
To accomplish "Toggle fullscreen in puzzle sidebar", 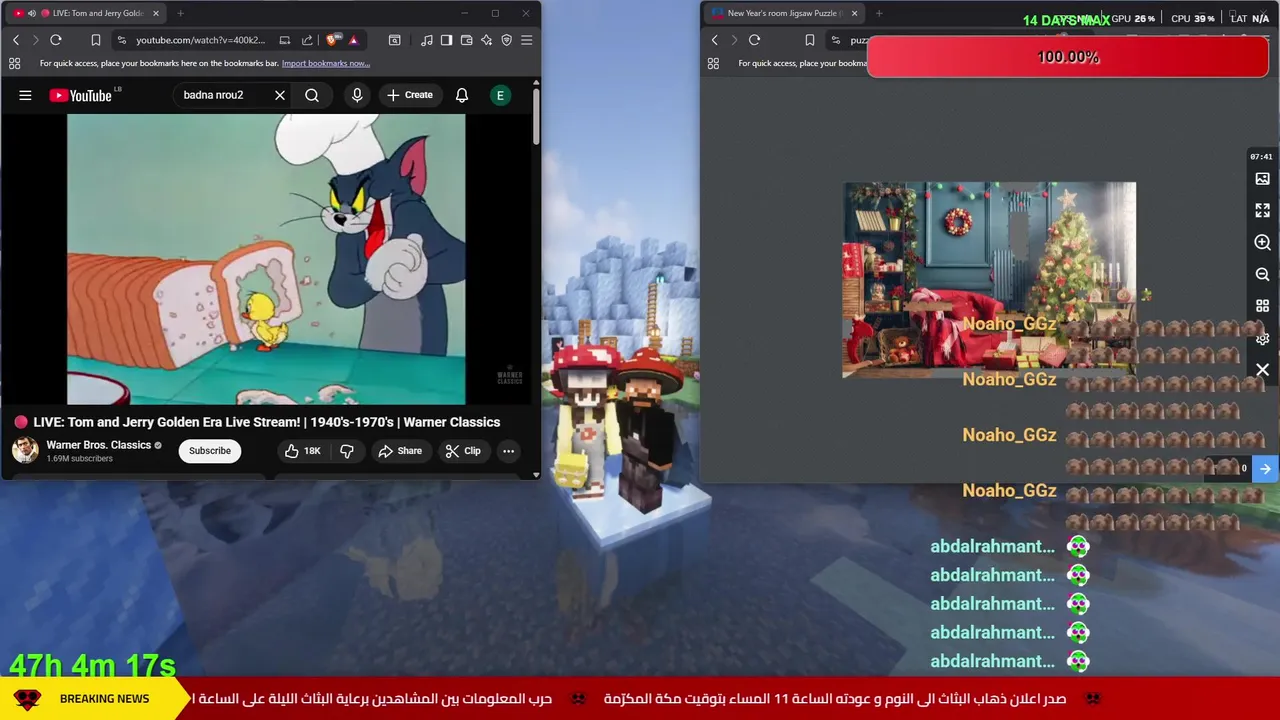I will coord(1262,211).
